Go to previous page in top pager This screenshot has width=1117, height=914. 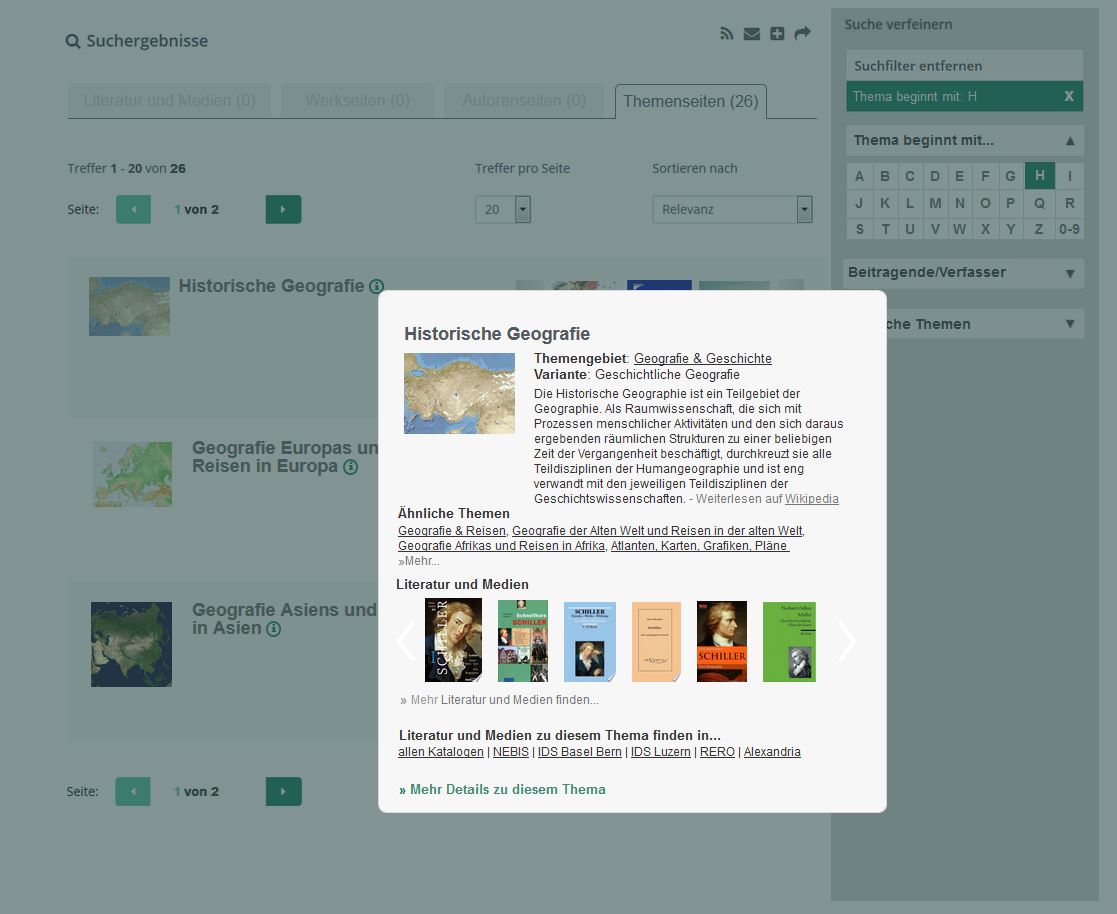click(x=133, y=209)
